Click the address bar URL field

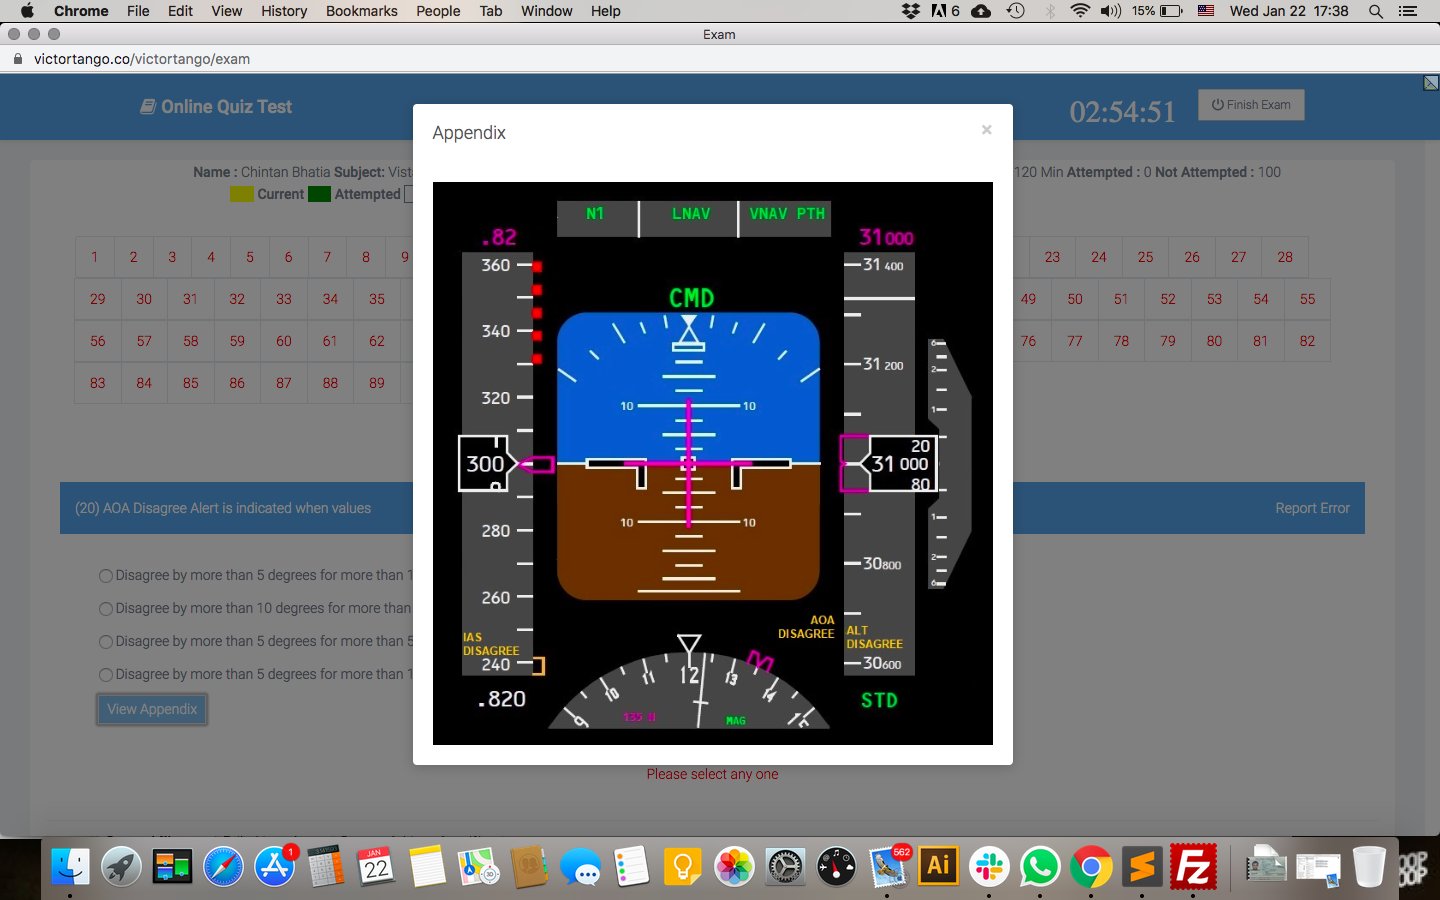coord(142,59)
